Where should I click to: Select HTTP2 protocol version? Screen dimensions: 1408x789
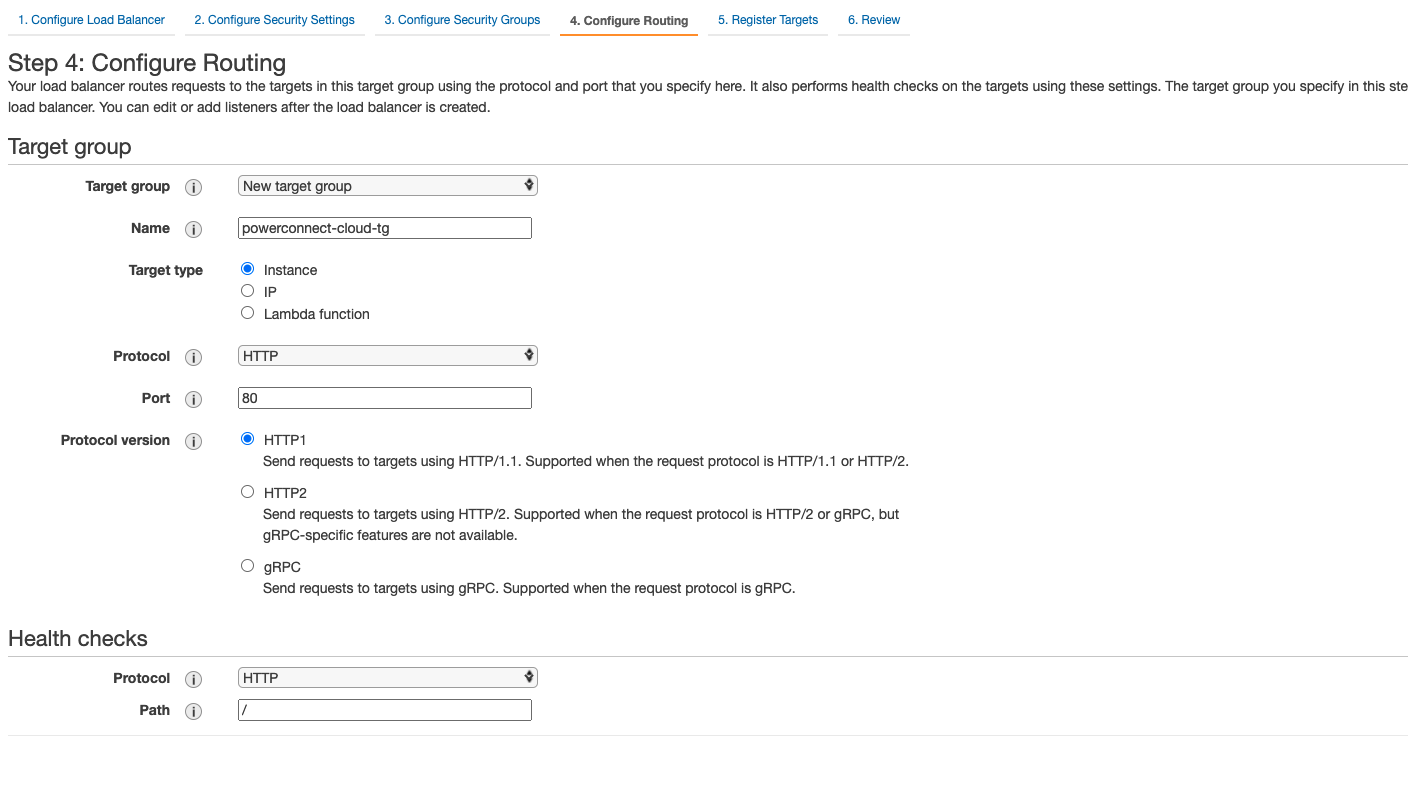tap(248, 492)
